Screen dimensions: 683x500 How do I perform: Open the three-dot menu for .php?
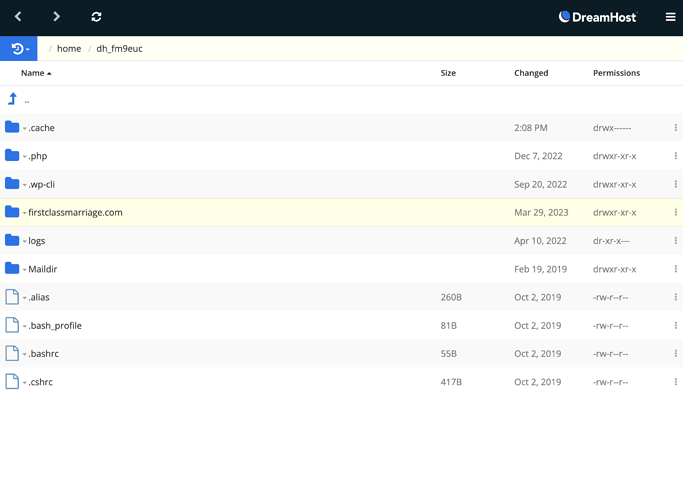coord(675,156)
